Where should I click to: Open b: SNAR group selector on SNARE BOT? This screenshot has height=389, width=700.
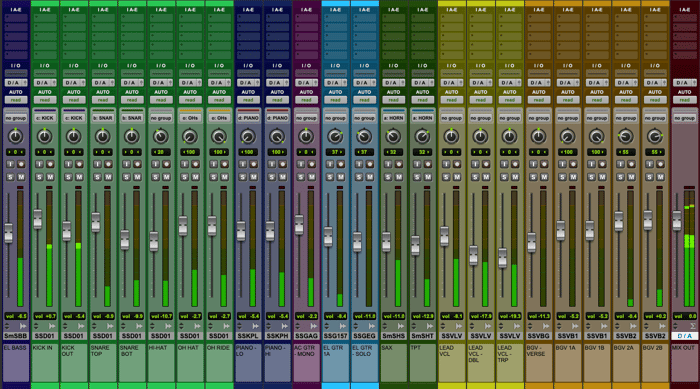[132, 118]
